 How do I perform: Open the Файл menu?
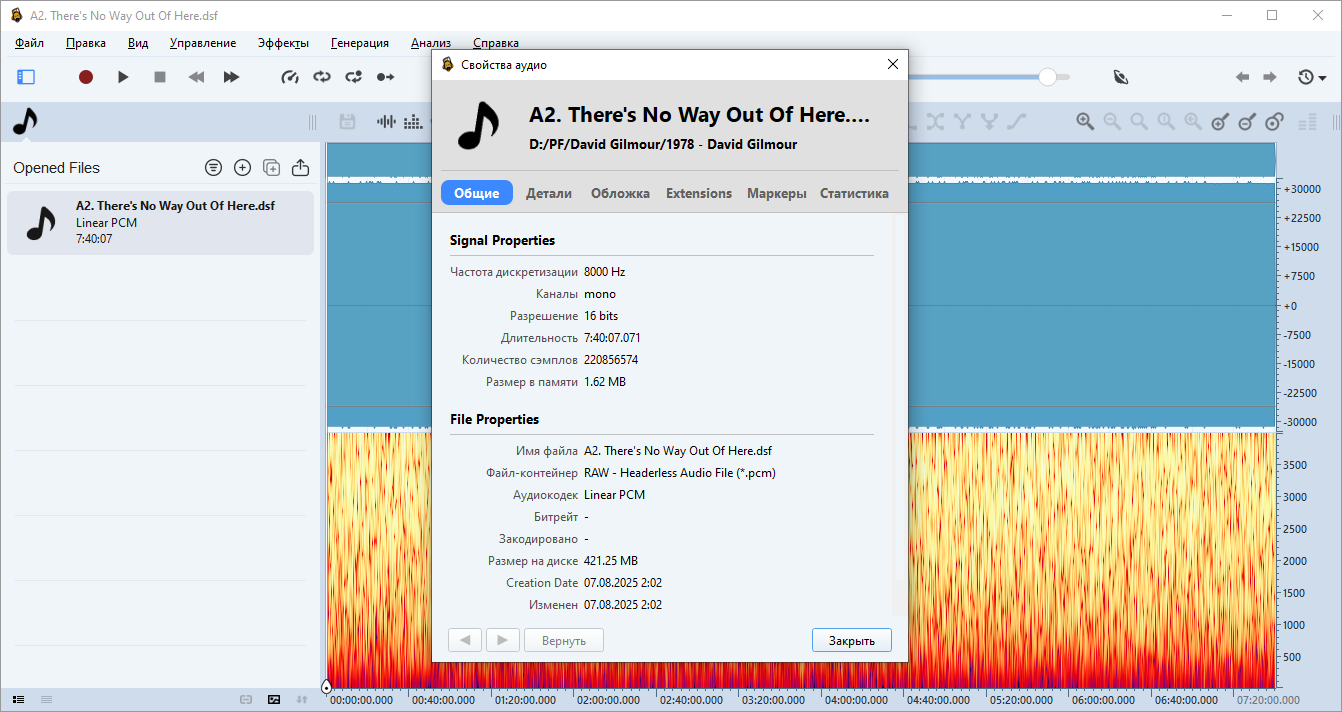29,43
